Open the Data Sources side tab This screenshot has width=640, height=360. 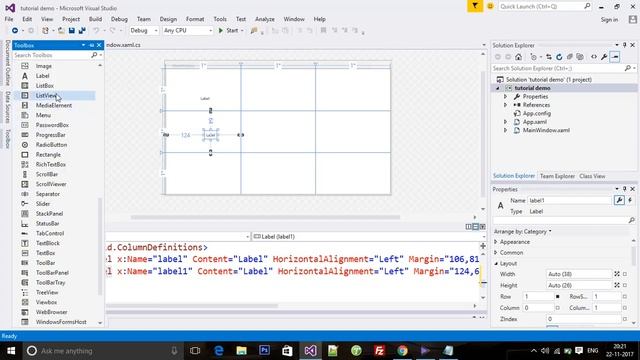7,107
